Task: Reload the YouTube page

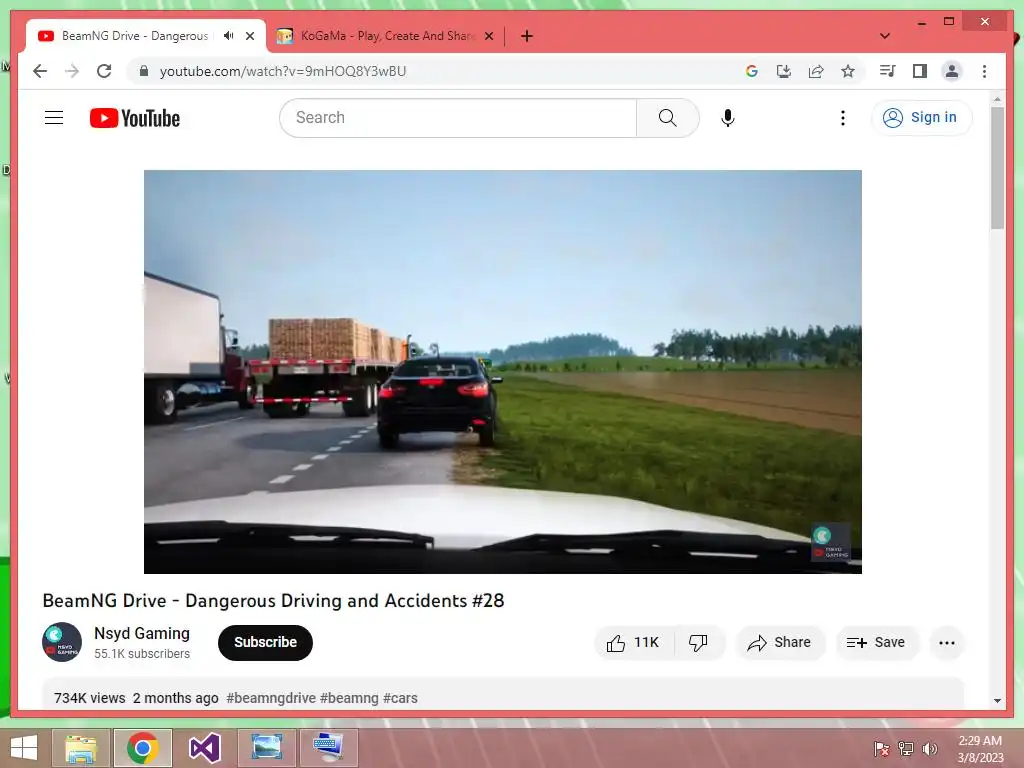Action: (104, 71)
